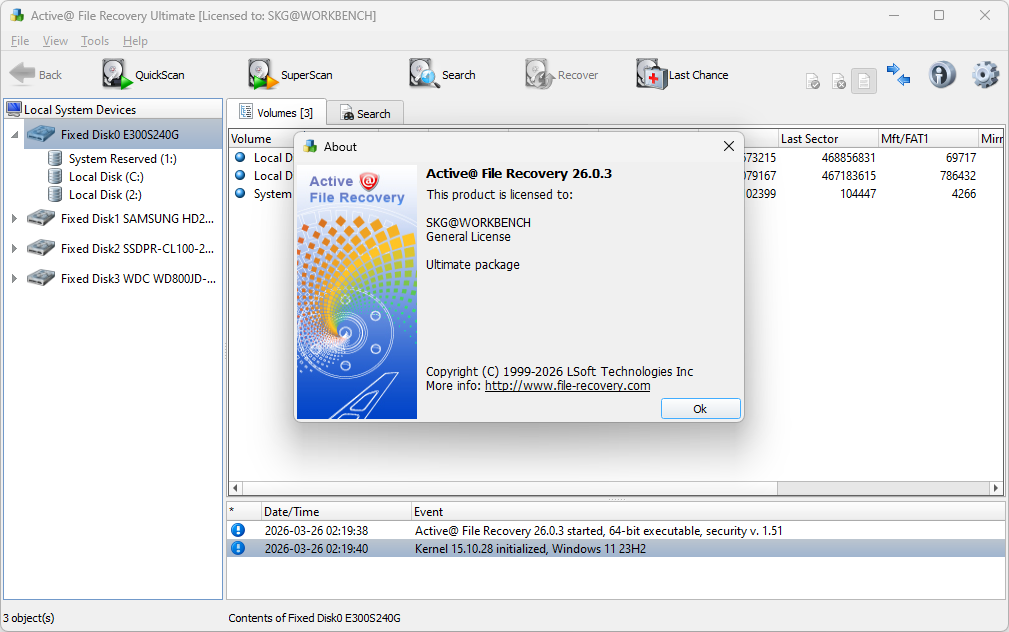
Task: Switch to the Volumes [3] tab
Action: point(277,113)
